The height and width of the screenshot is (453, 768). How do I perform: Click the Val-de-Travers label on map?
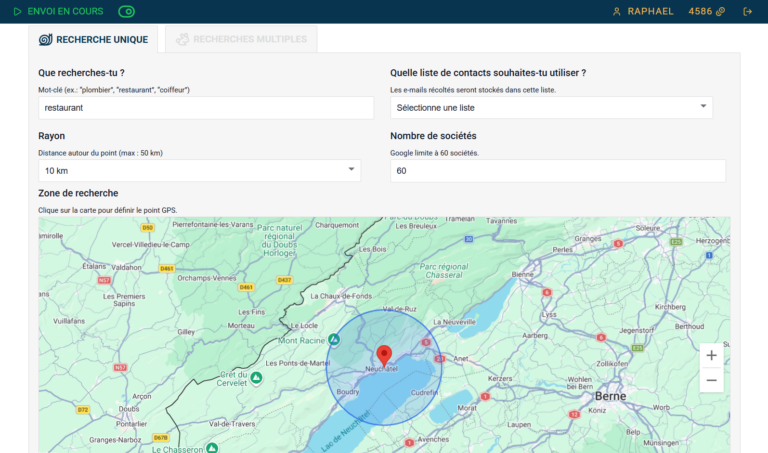click(232, 424)
